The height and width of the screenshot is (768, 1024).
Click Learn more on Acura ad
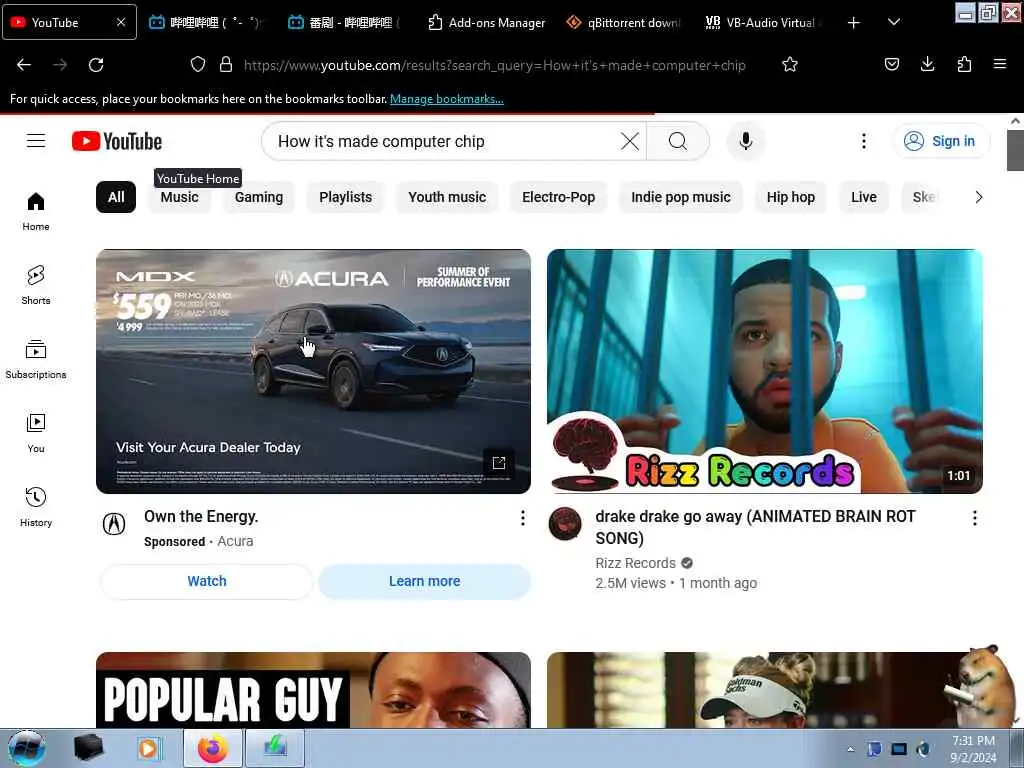424,581
